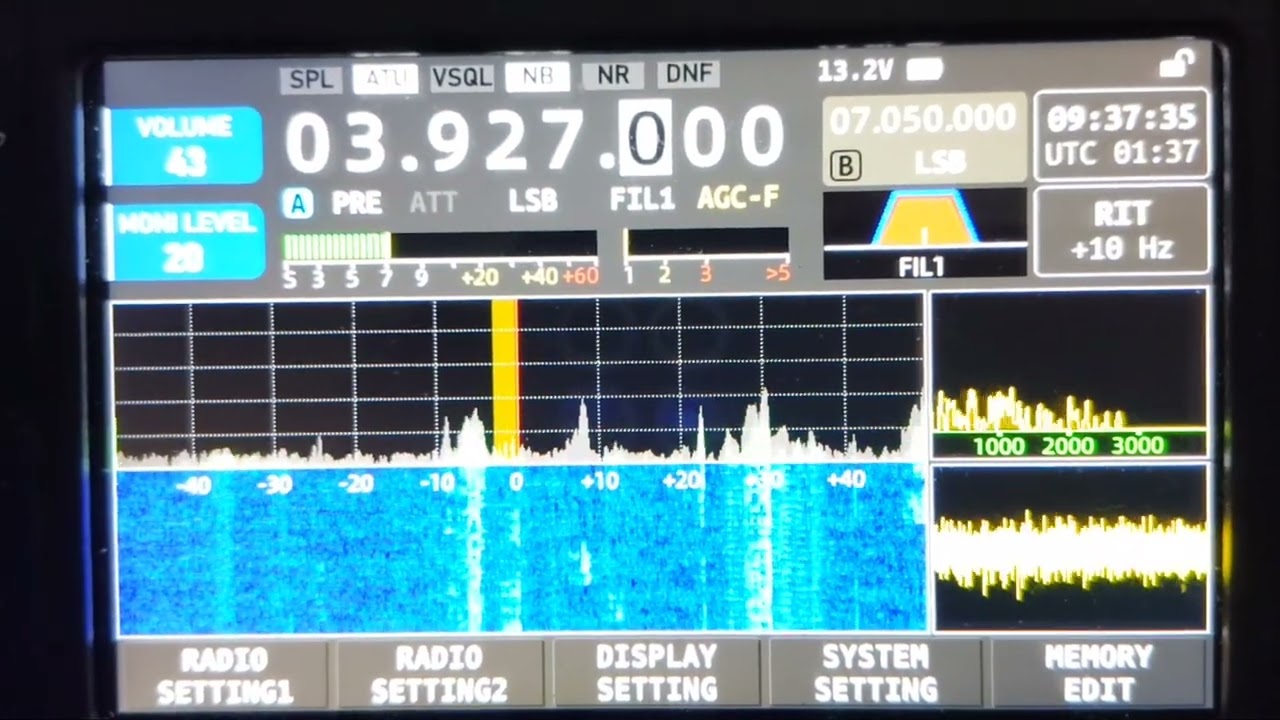Open the DISPLAY SETTING menu

(657, 673)
